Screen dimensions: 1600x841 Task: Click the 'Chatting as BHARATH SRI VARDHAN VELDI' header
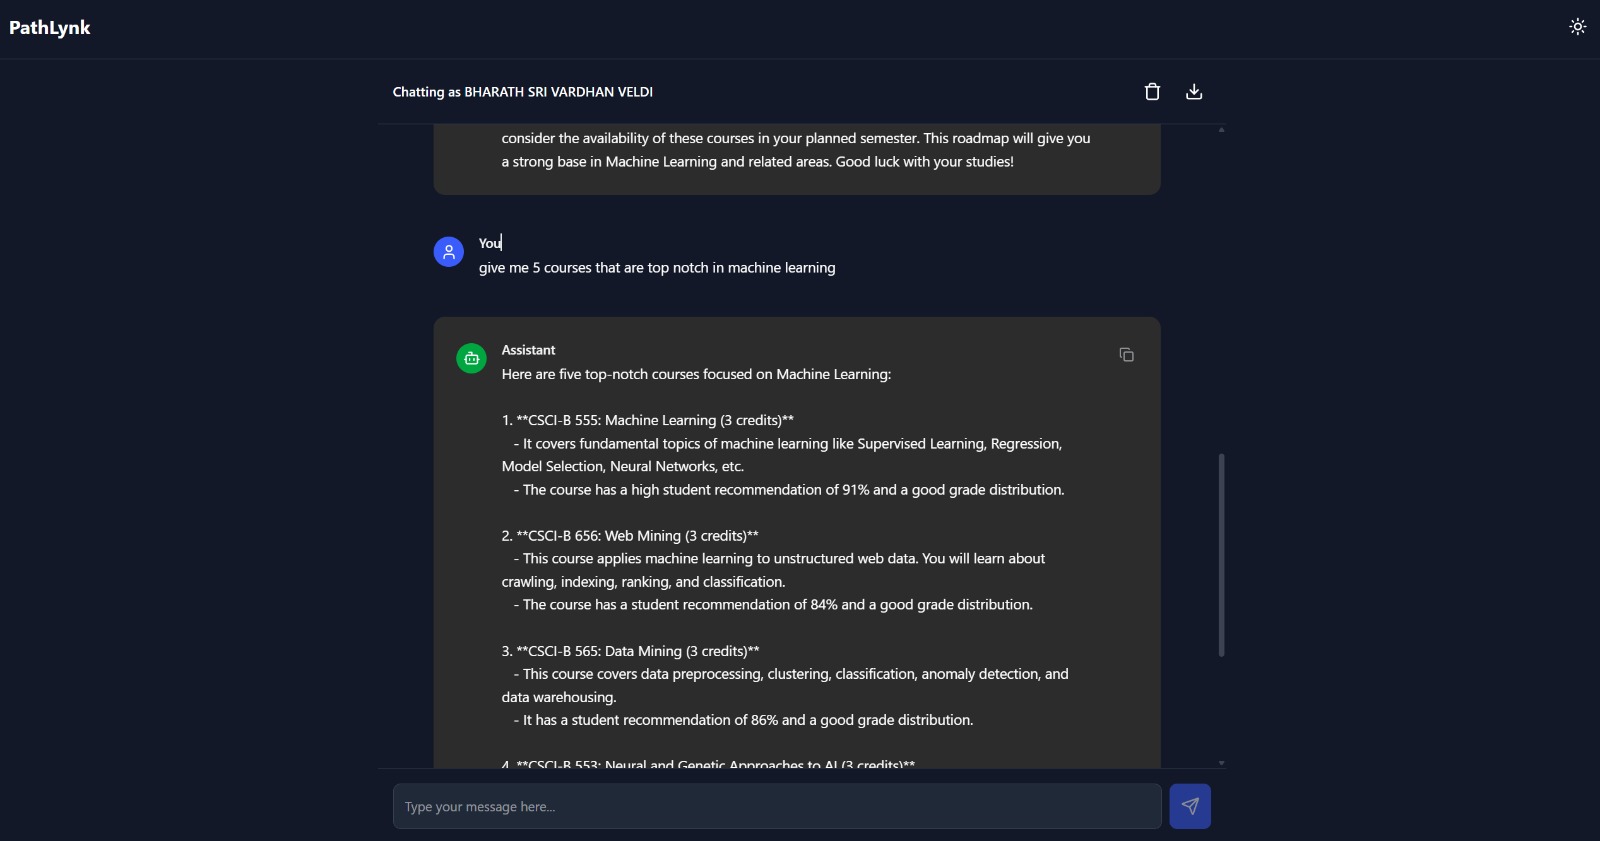pyautogui.click(x=523, y=91)
